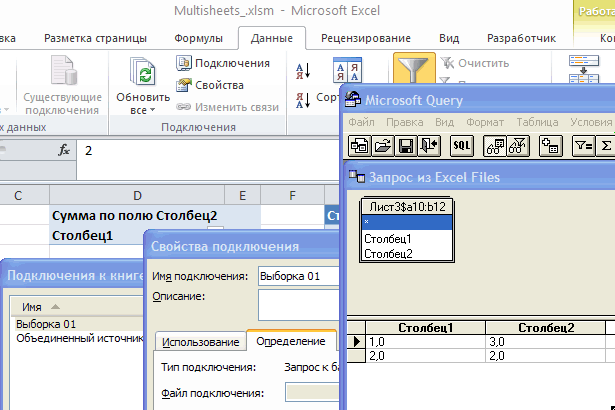This screenshot has width=615, height=410.
Task: Select column E header
Action: (x=242, y=195)
